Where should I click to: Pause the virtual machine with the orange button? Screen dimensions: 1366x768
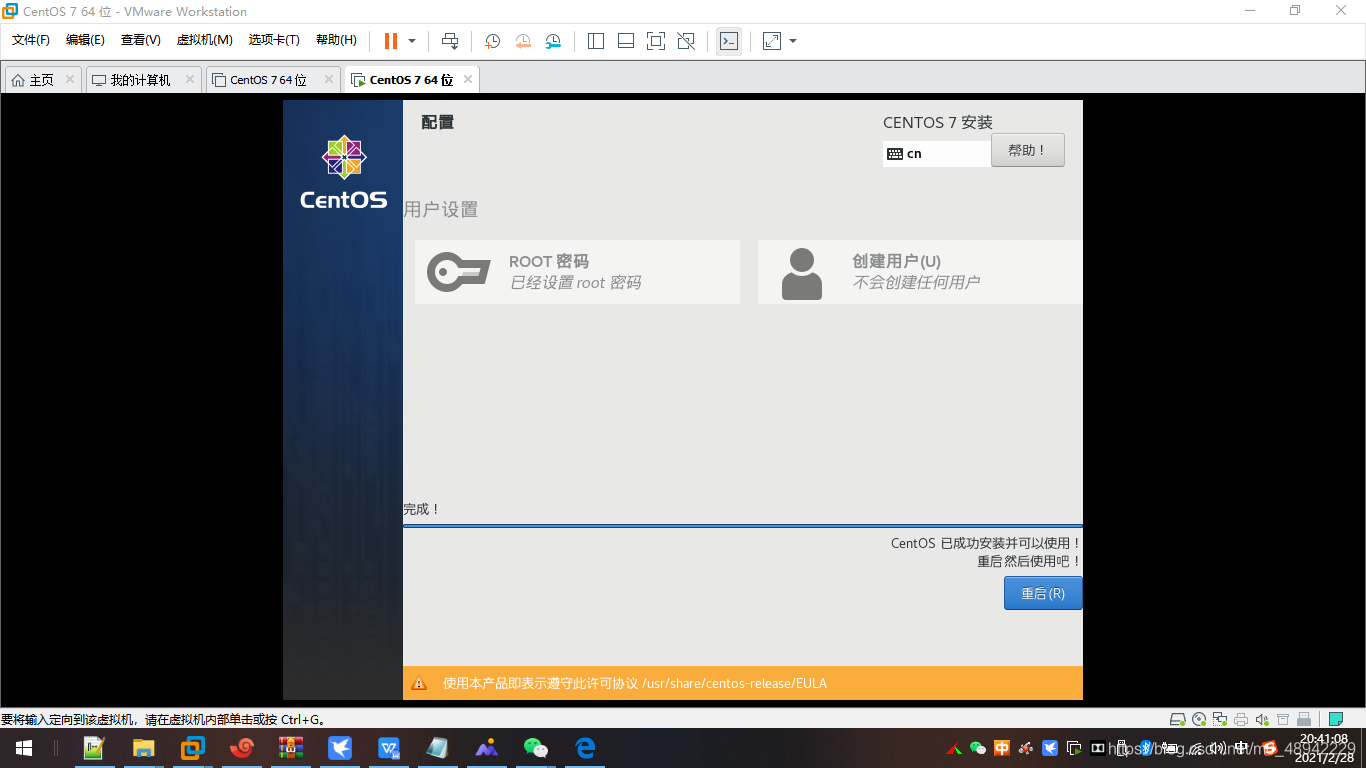coord(390,41)
